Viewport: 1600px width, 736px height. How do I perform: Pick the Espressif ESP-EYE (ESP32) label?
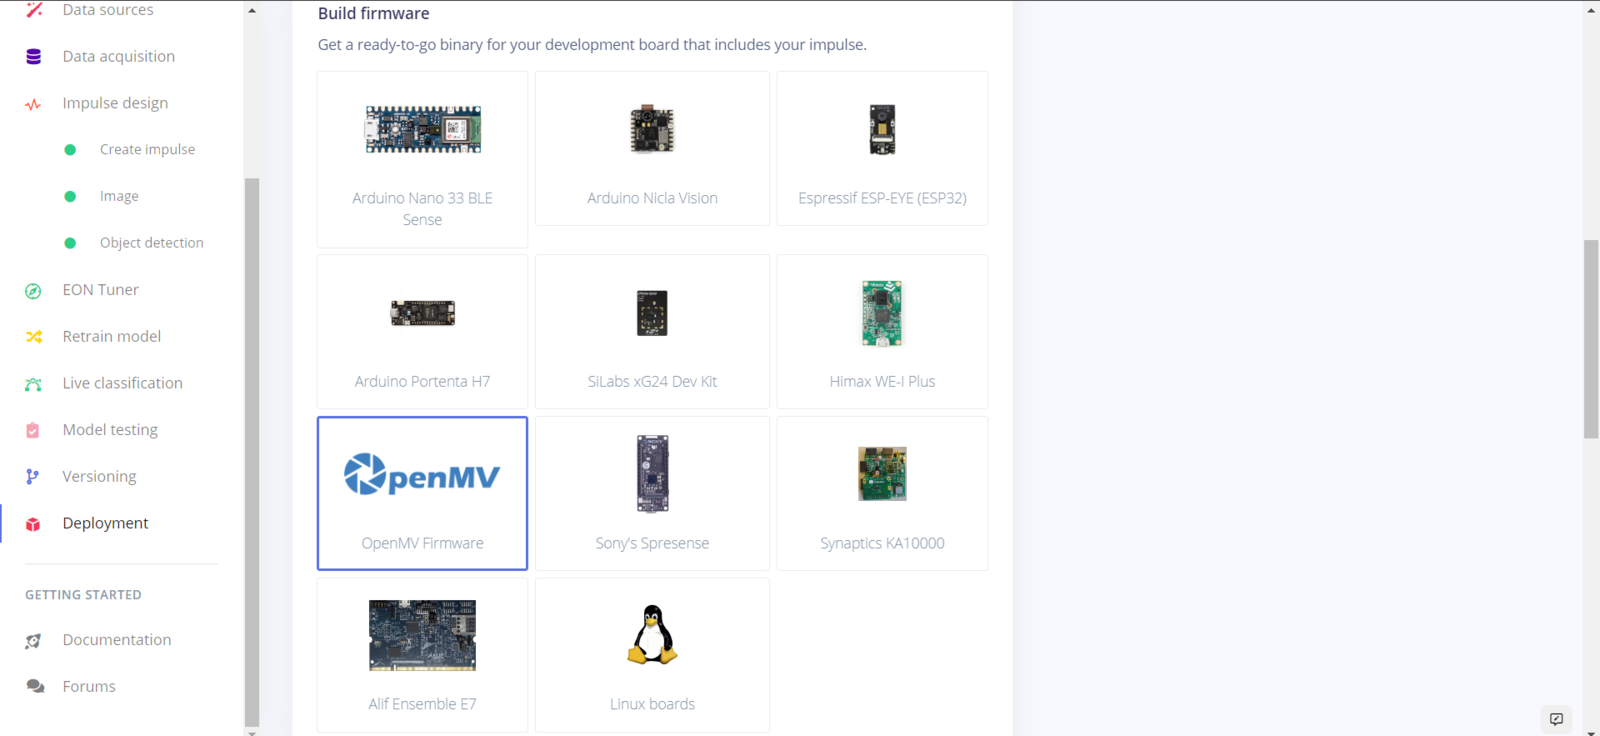point(882,198)
